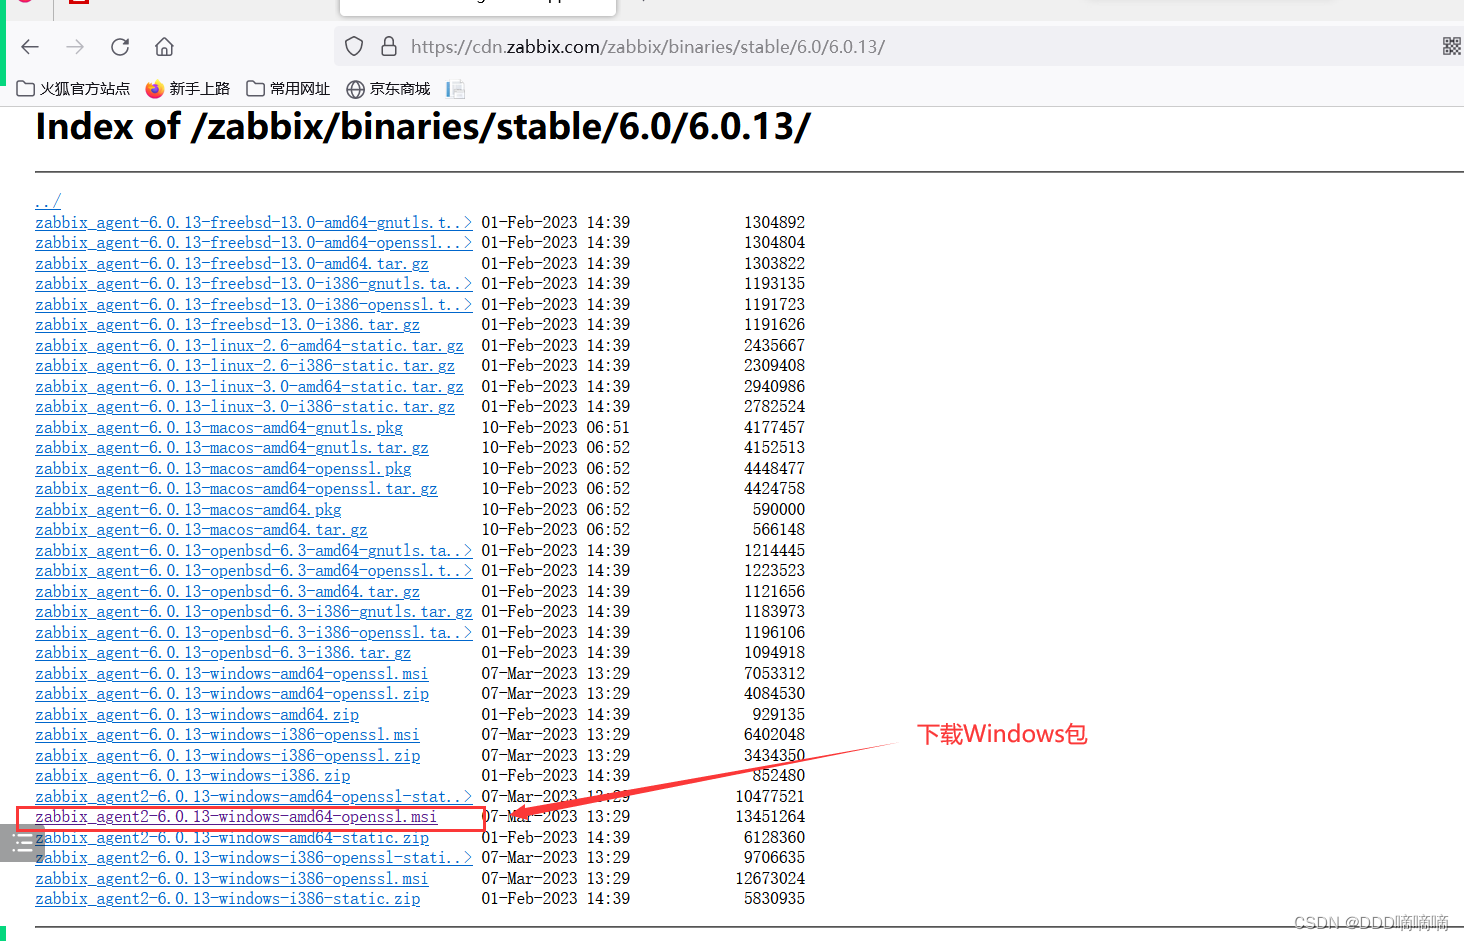Click the browser forward arrow
This screenshot has width=1464, height=941.
tap(75, 47)
